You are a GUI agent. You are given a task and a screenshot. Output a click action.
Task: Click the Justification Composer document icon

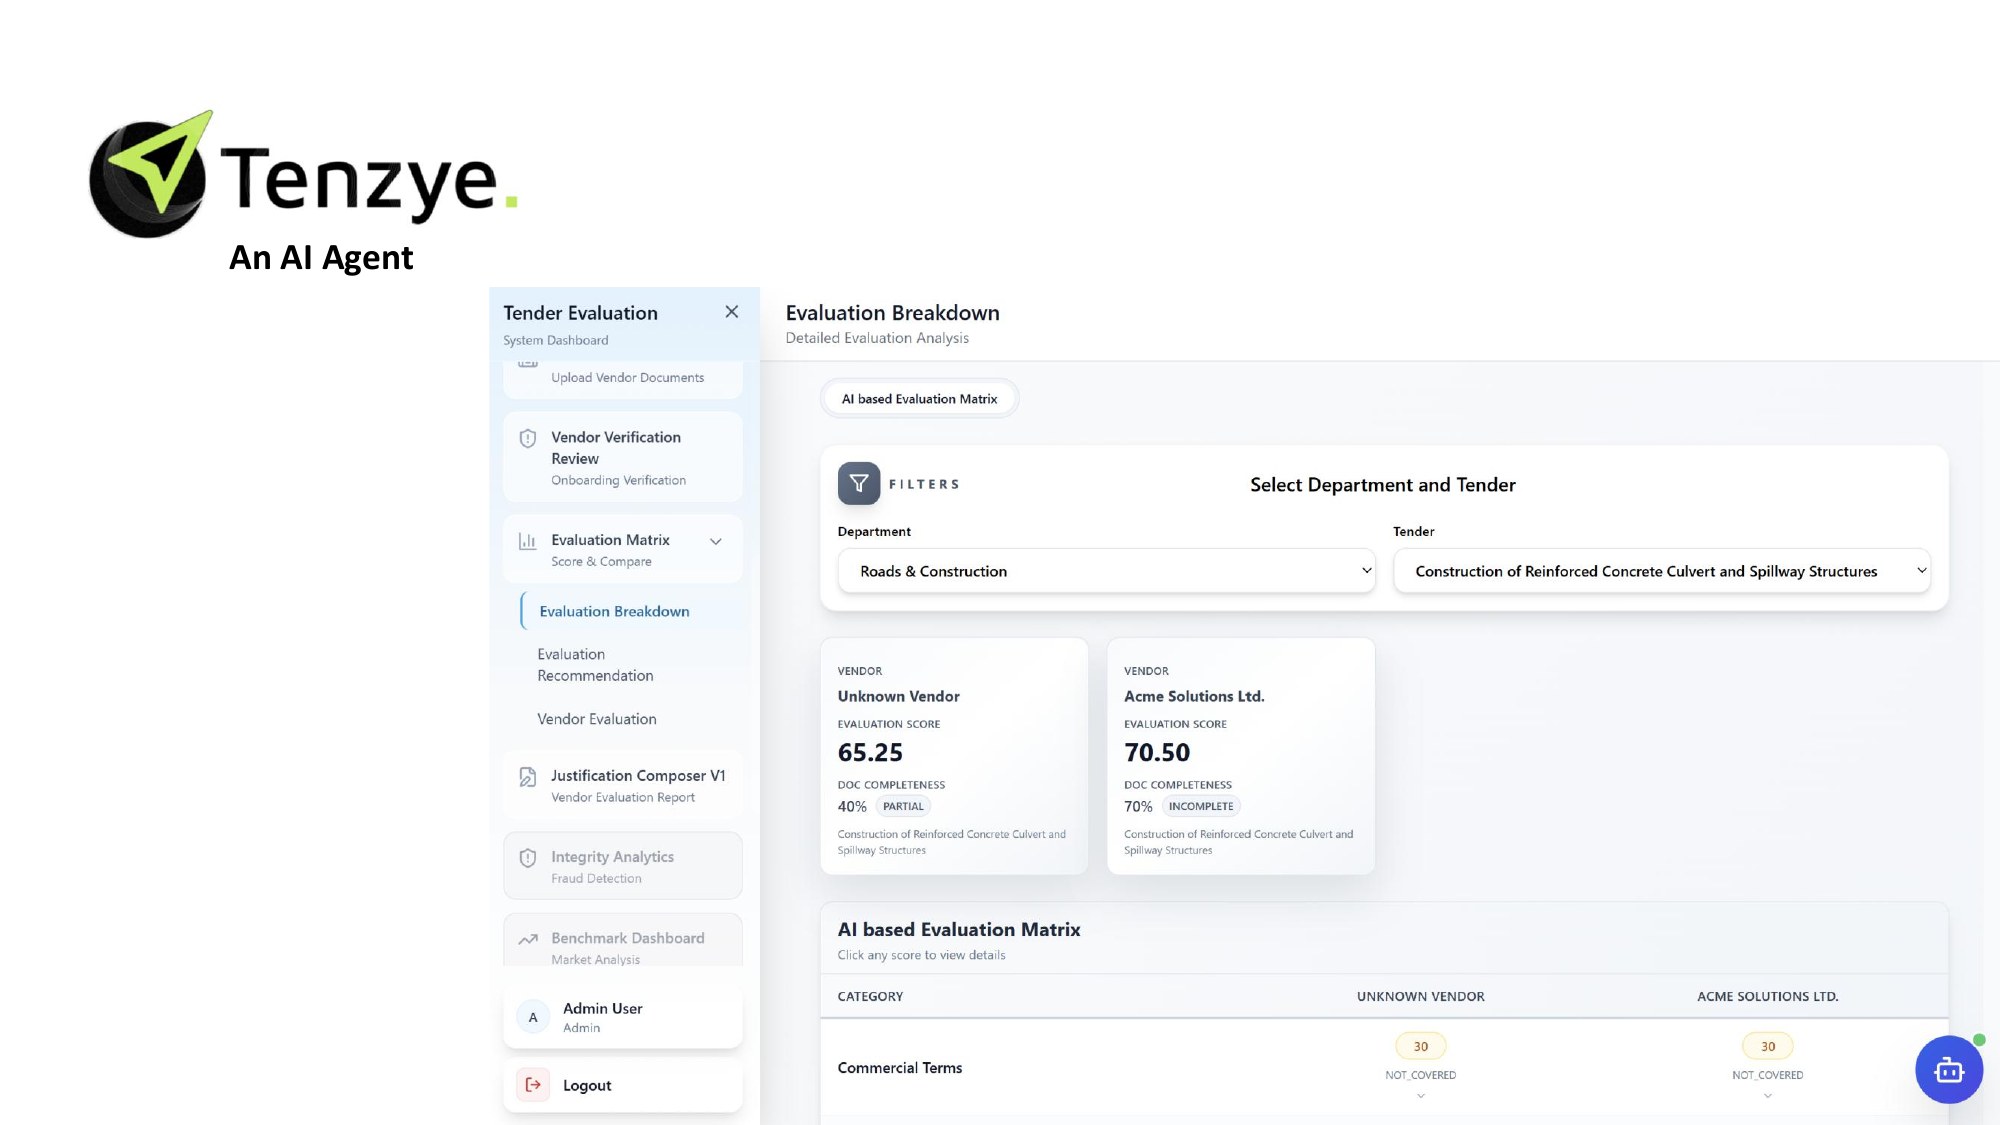click(x=528, y=777)
